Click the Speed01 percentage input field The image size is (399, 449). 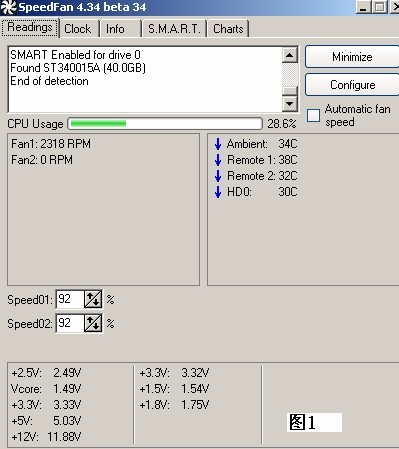click(70, 299)
